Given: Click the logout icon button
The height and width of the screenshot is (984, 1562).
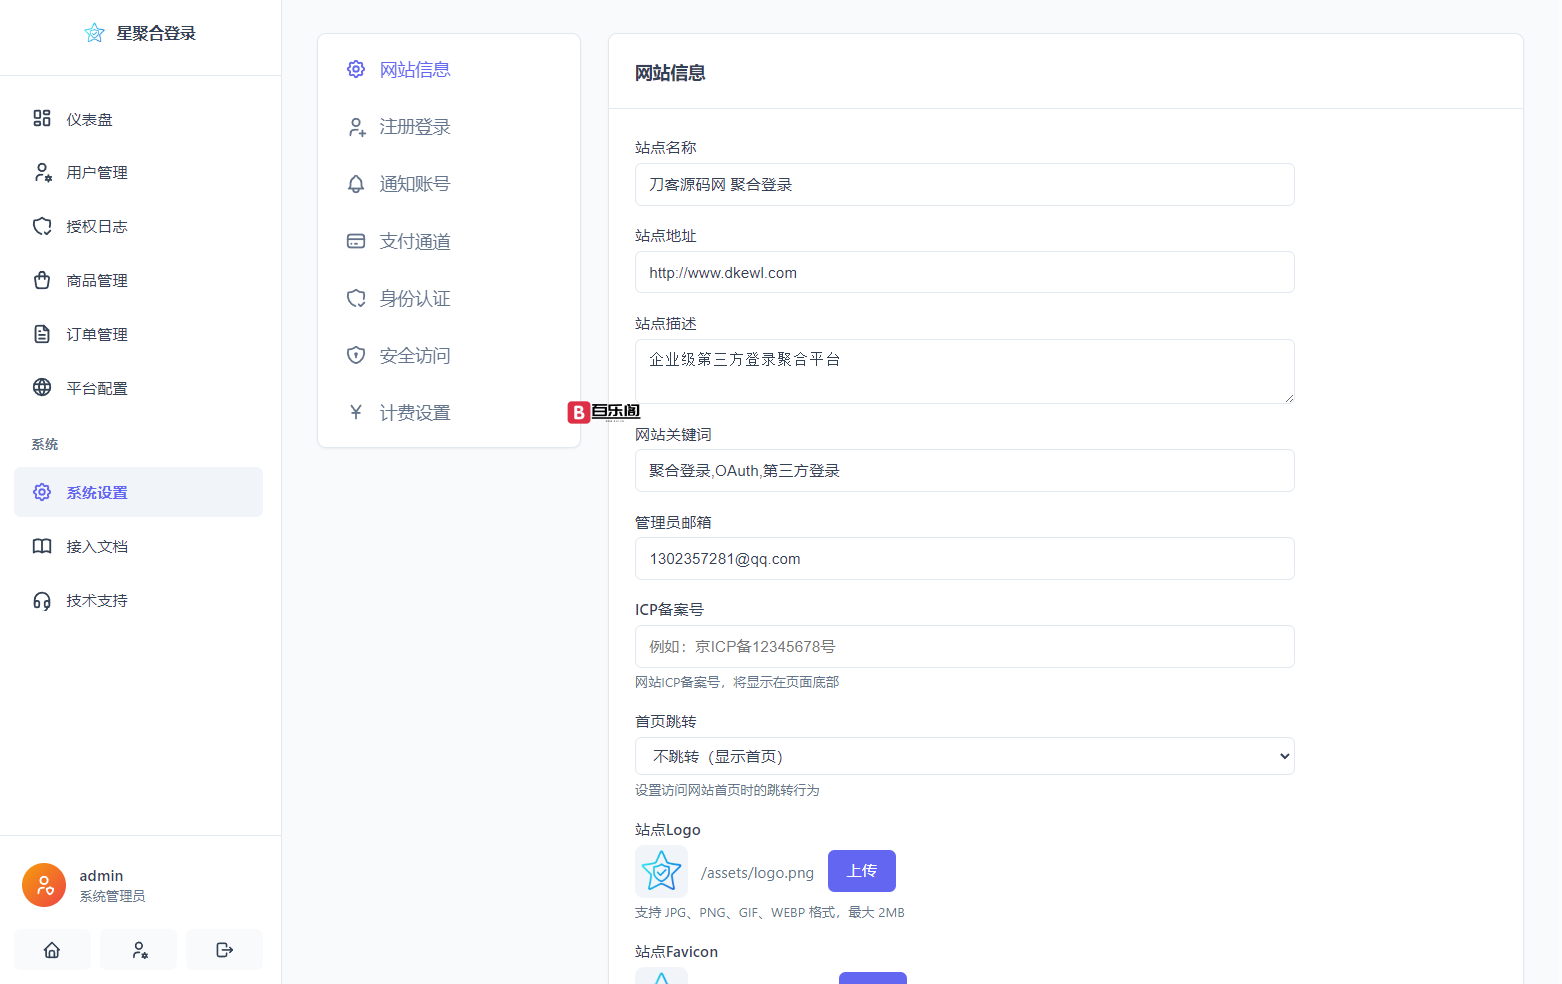Looking at the screenshot, I should [x=224, y=950].
